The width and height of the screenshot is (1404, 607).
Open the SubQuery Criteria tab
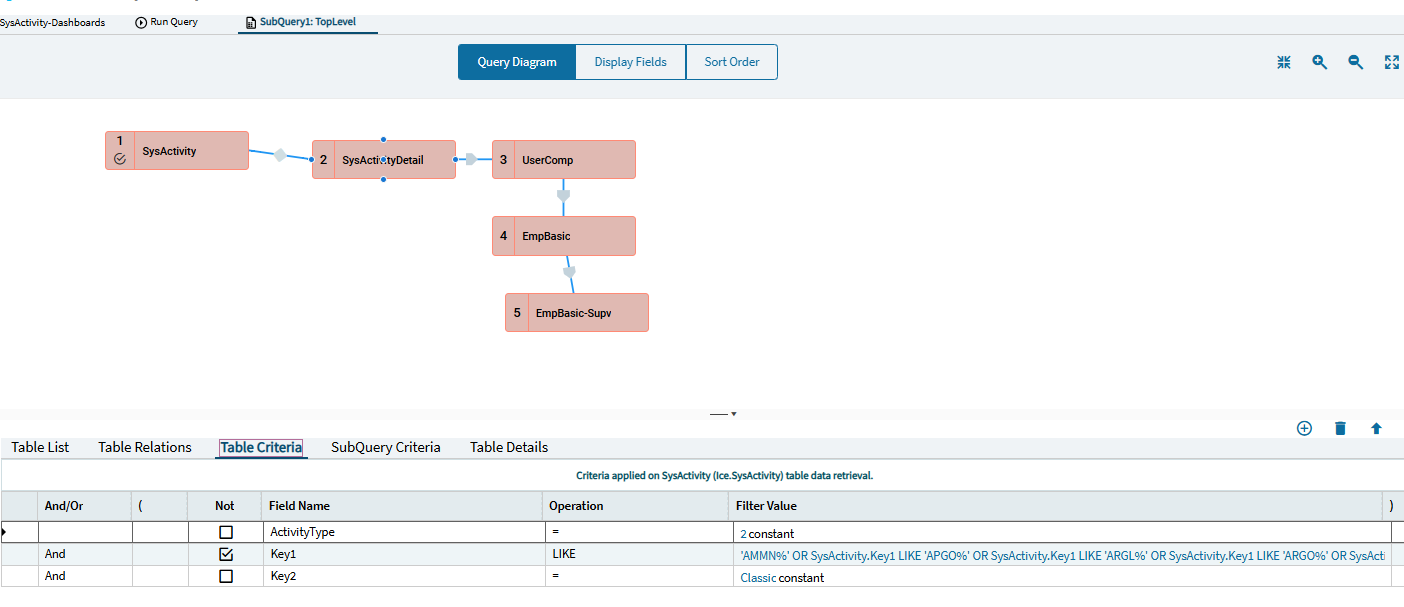[x=386, y=447]
